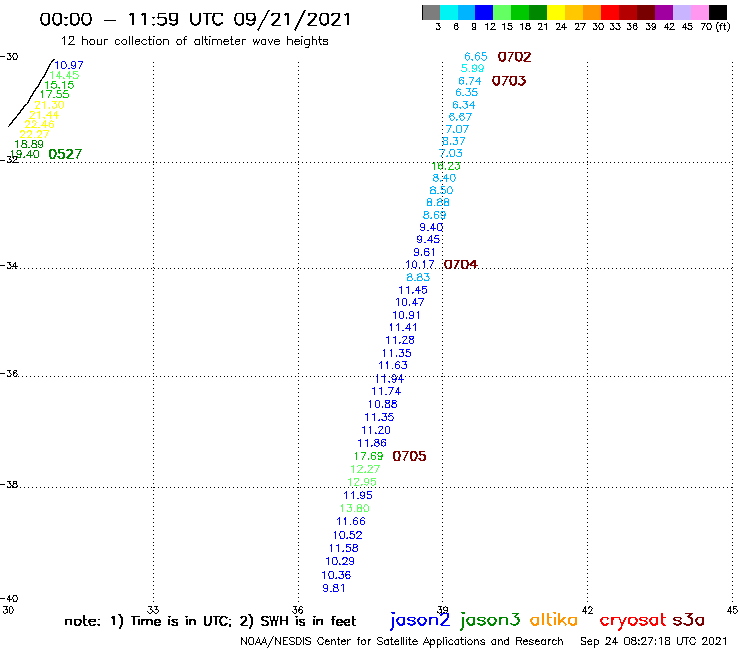Click latitude axis label -34

tap(9, 265)
